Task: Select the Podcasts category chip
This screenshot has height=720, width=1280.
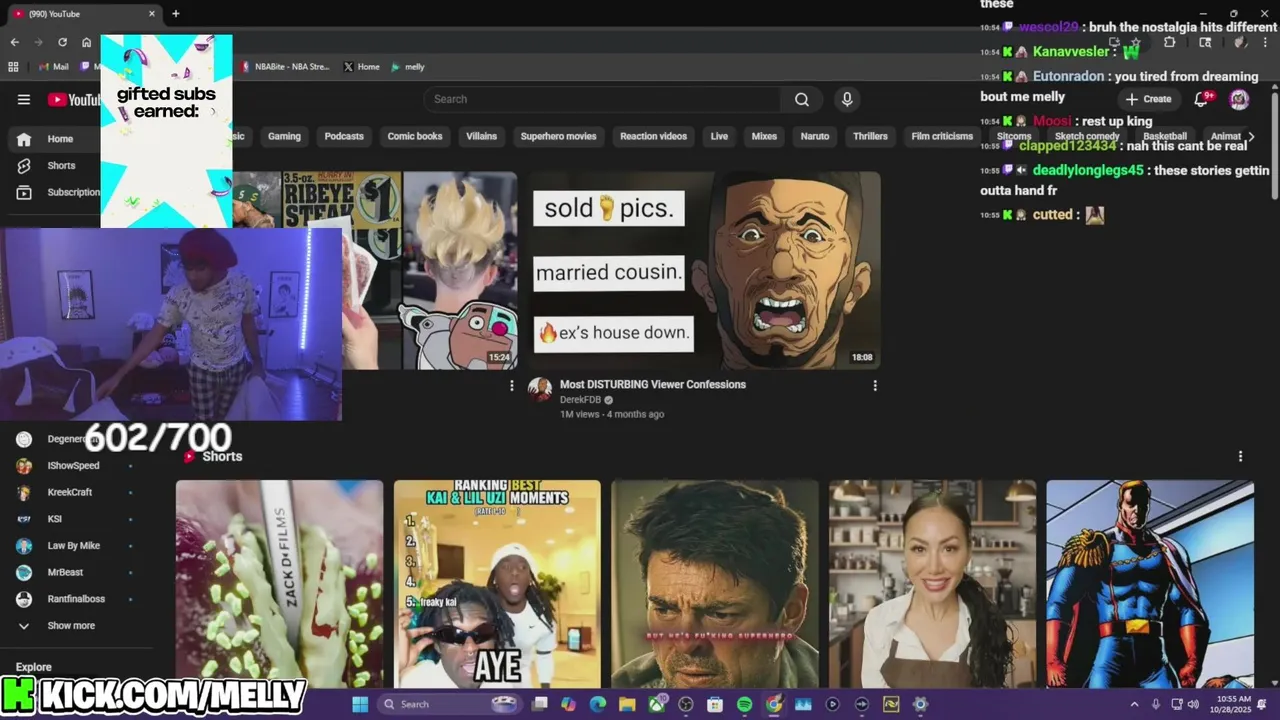Action: (344, 136)
